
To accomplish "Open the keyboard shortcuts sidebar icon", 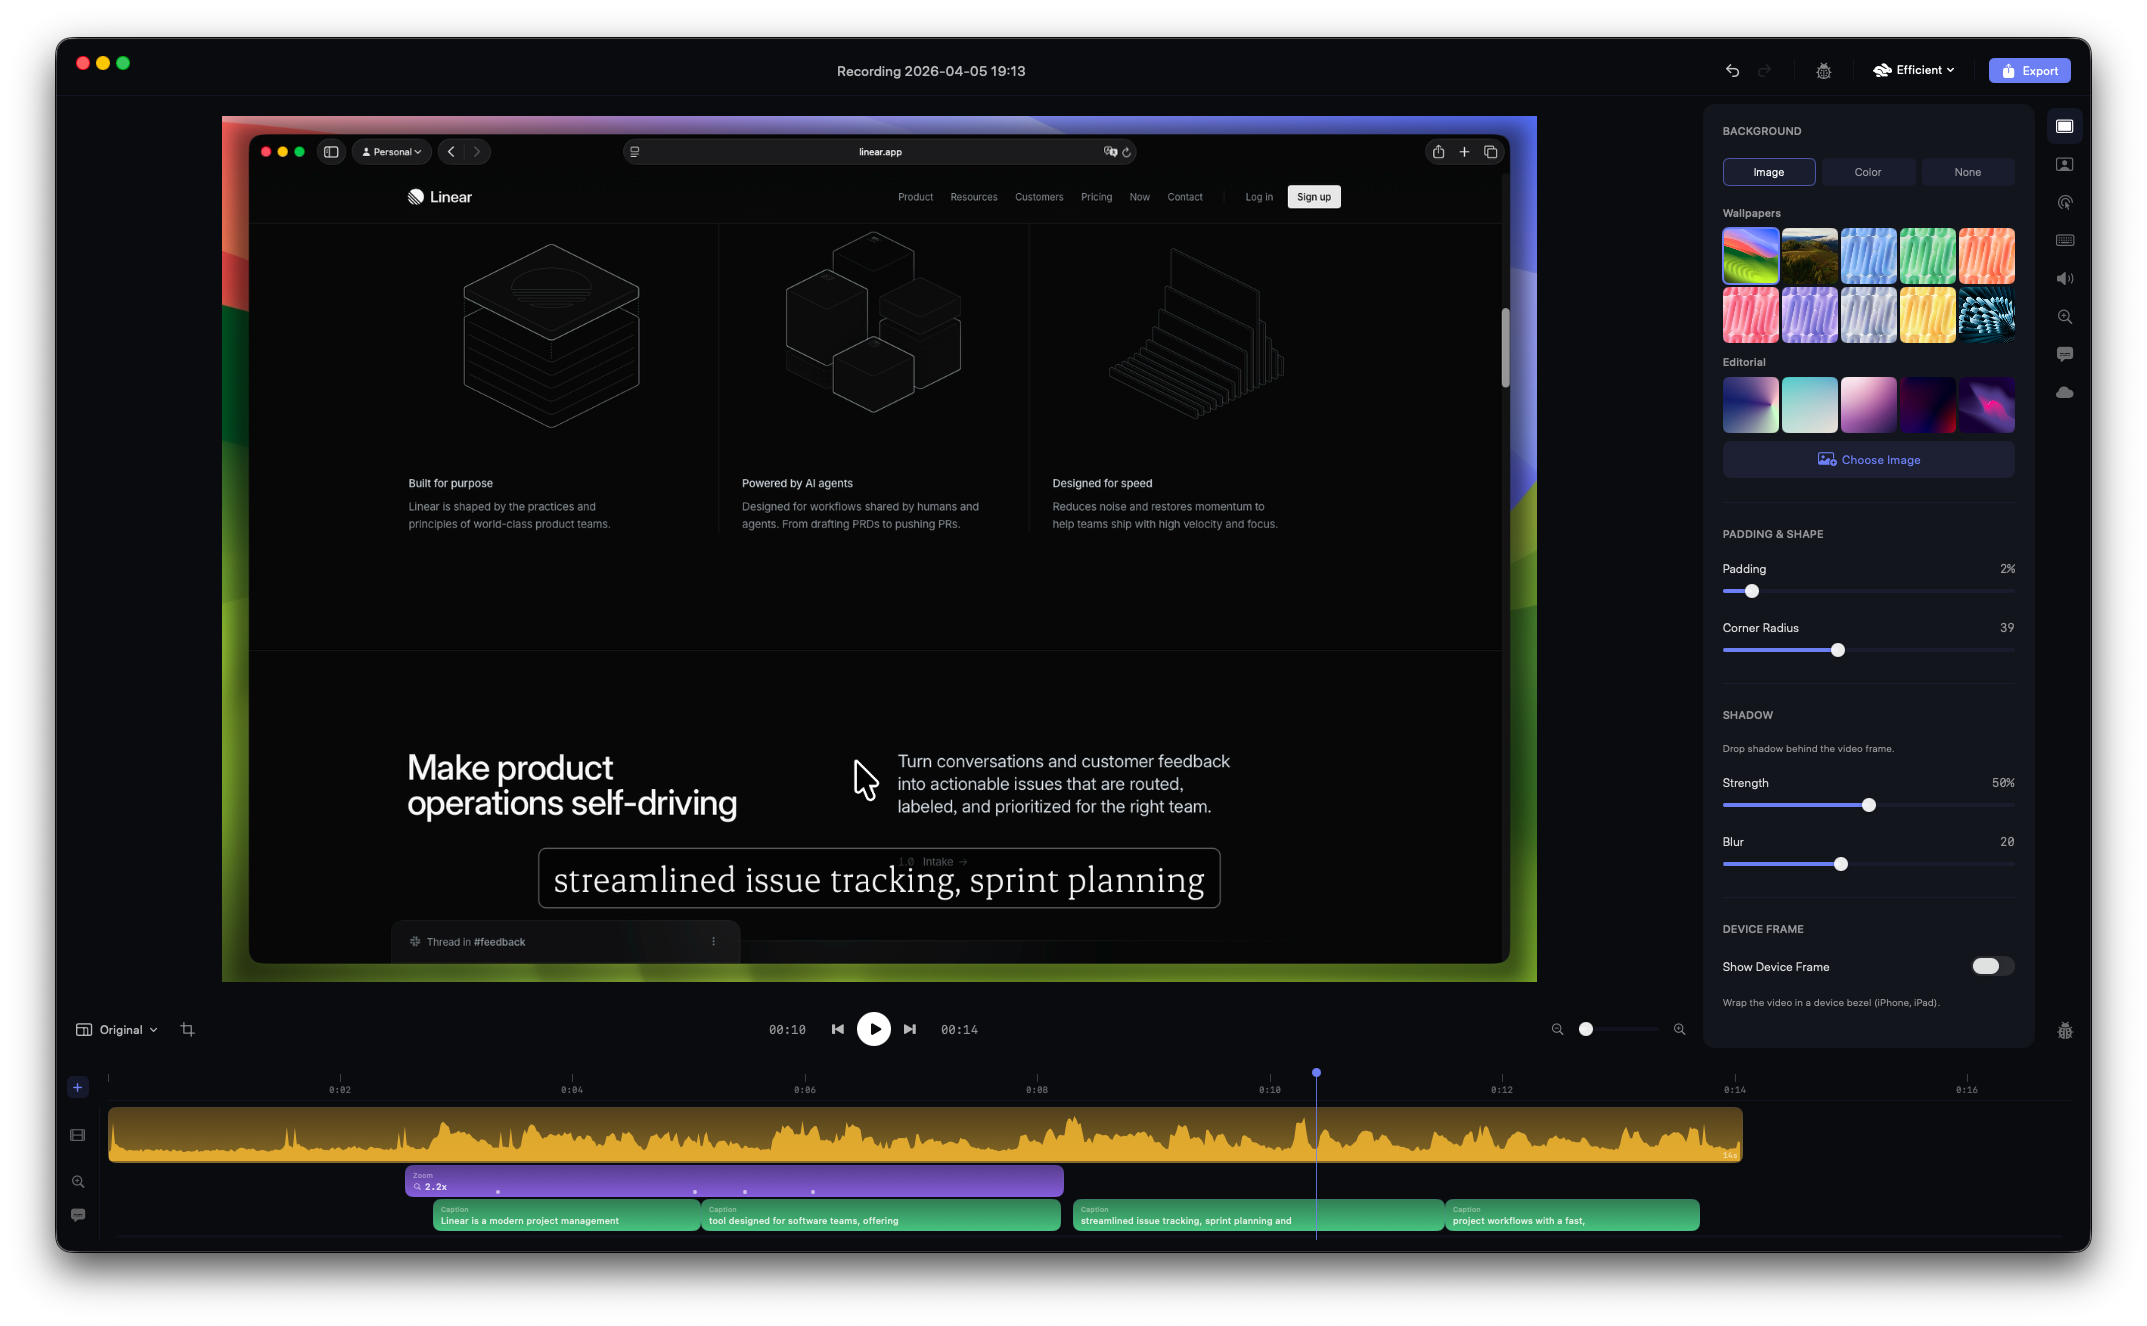I will tap(2064, 241).
